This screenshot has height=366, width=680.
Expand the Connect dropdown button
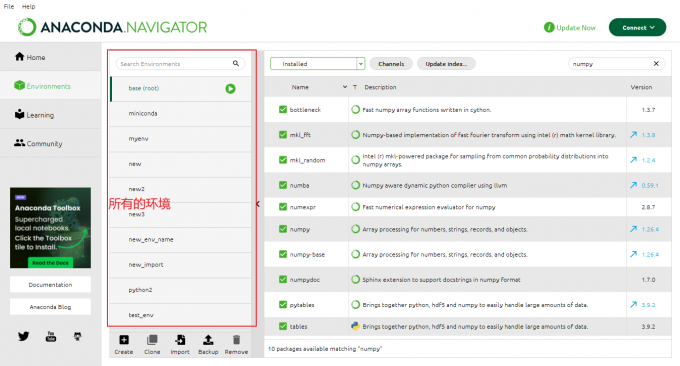(638, 27)
